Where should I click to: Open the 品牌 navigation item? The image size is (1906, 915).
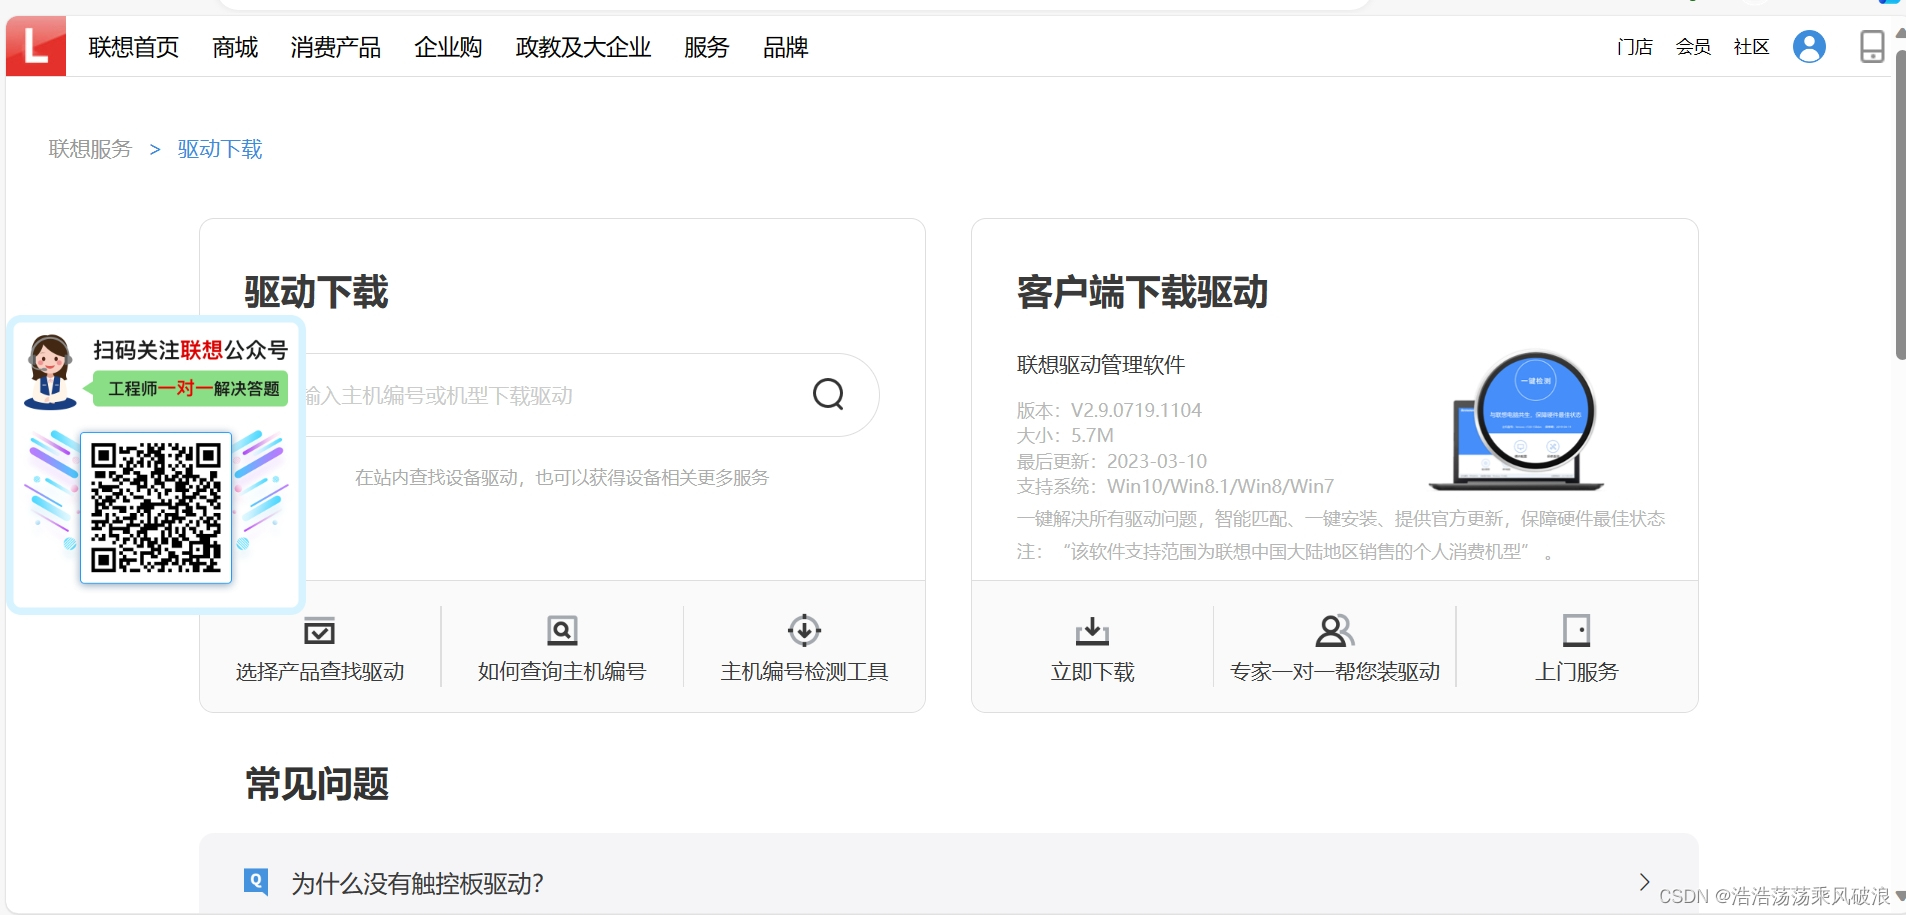tap(785, 47)
